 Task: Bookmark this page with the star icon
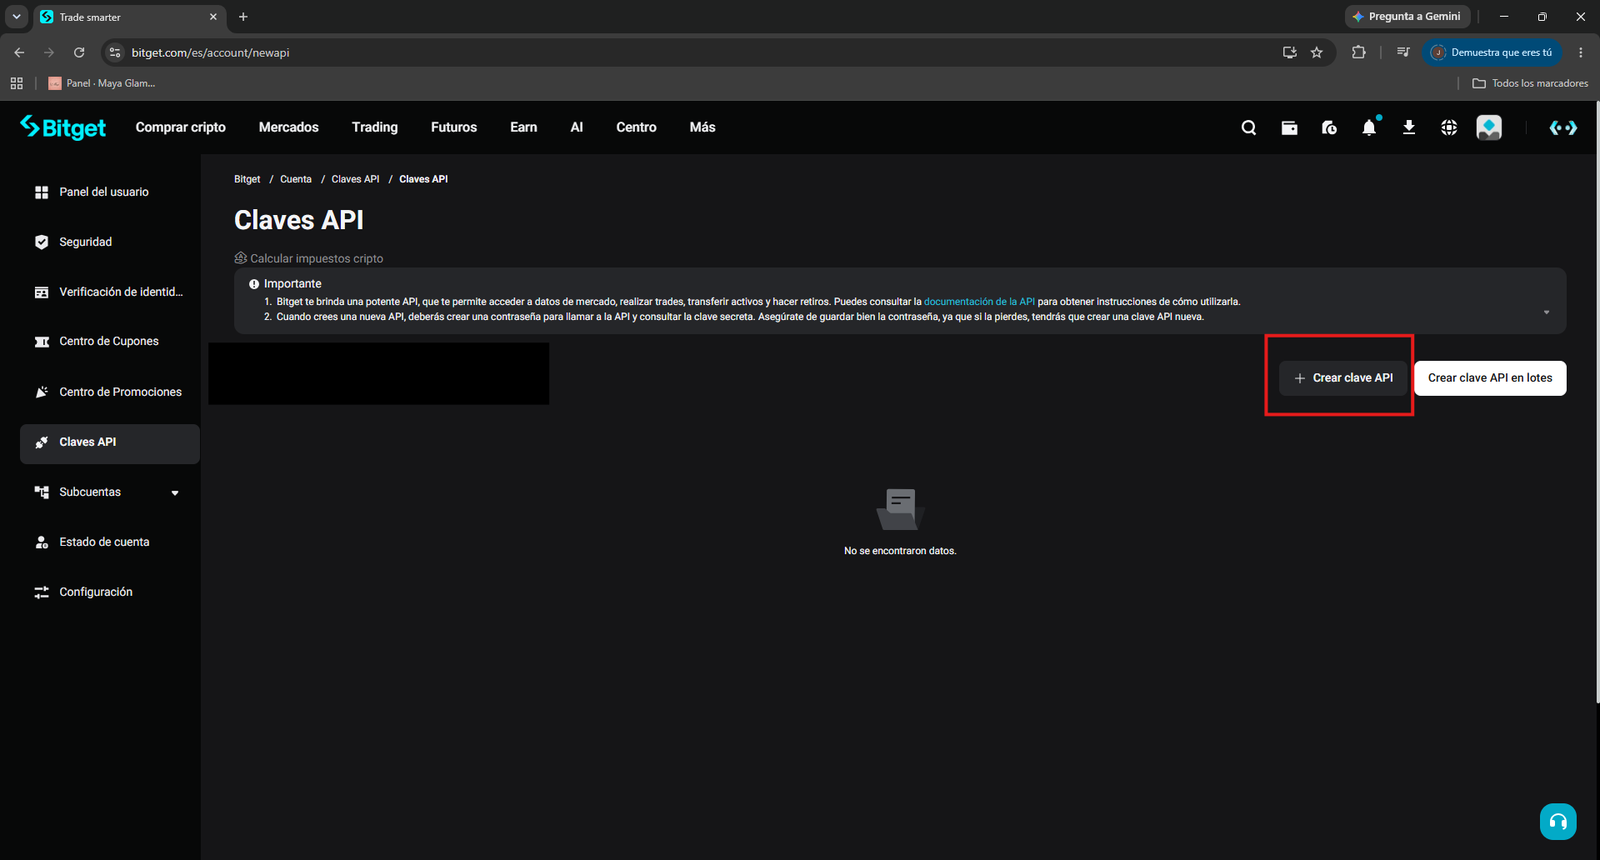(x=1317, y=53)
